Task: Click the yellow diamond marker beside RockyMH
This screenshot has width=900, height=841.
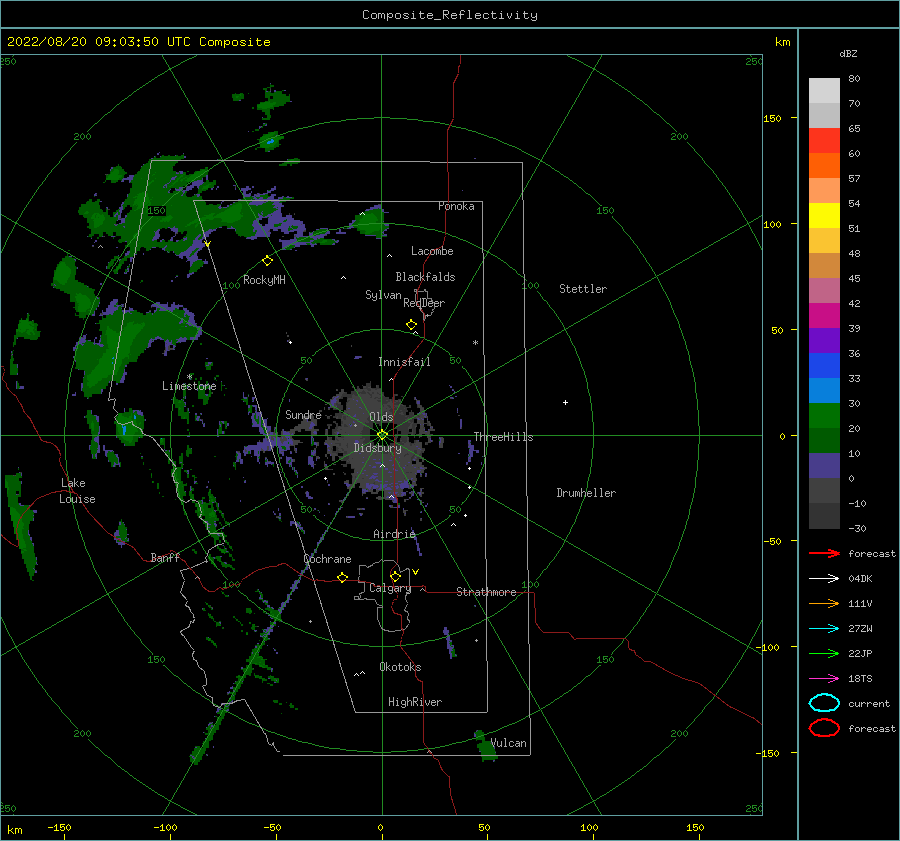Action: (267, 261)
